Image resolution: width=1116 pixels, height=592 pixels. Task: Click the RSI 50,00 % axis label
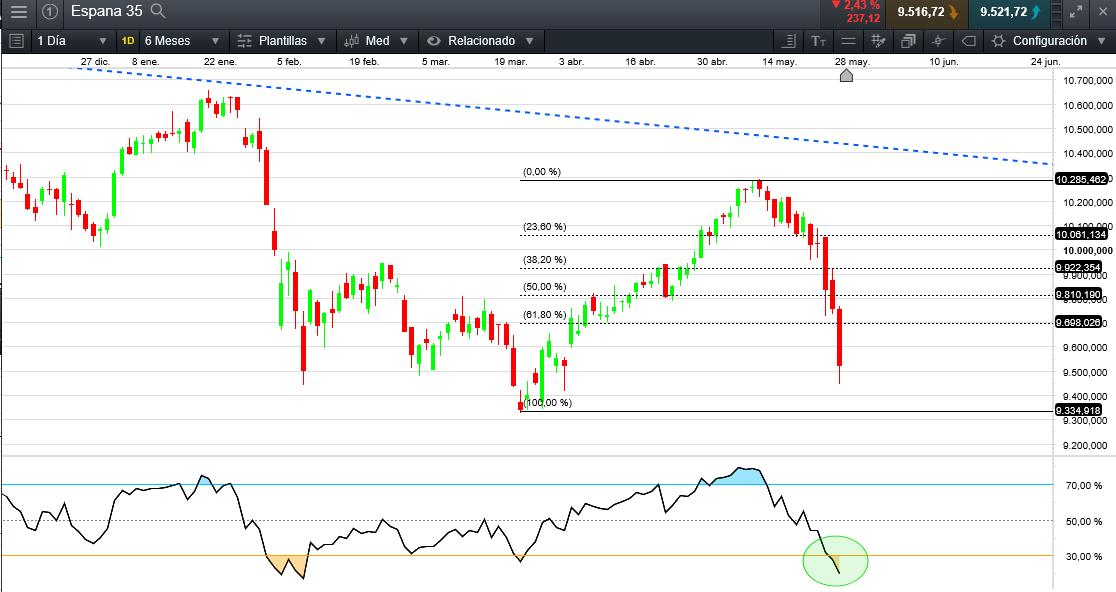pyautogui.click(x=1084, y=522)
